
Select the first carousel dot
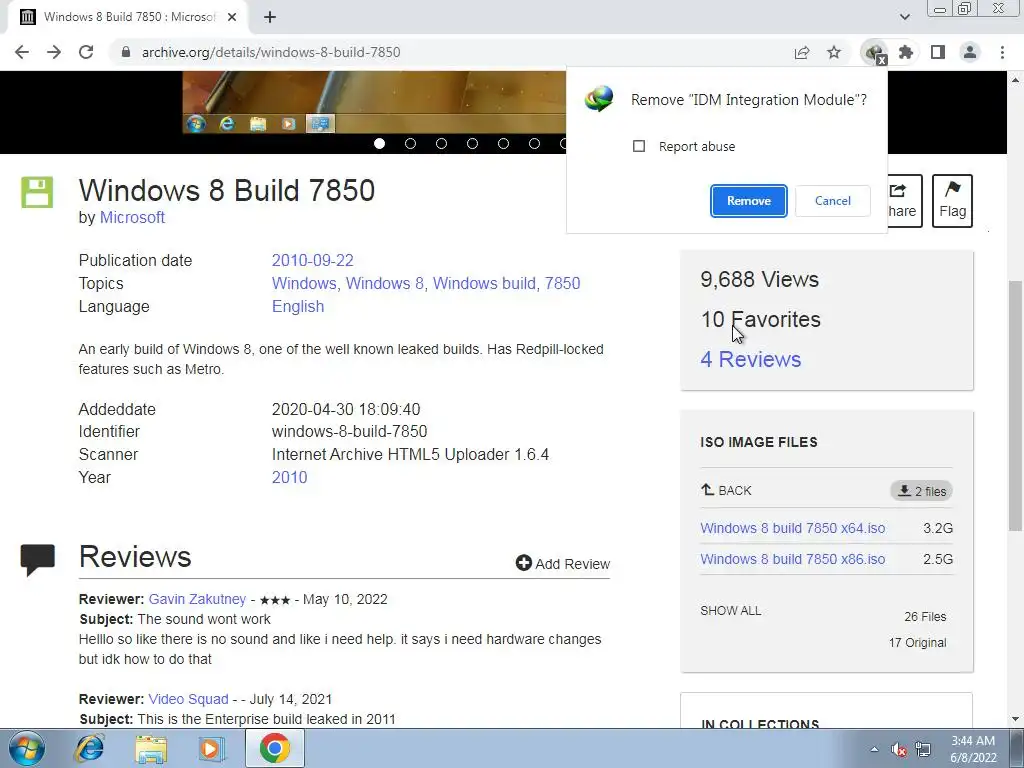(379, 144)
